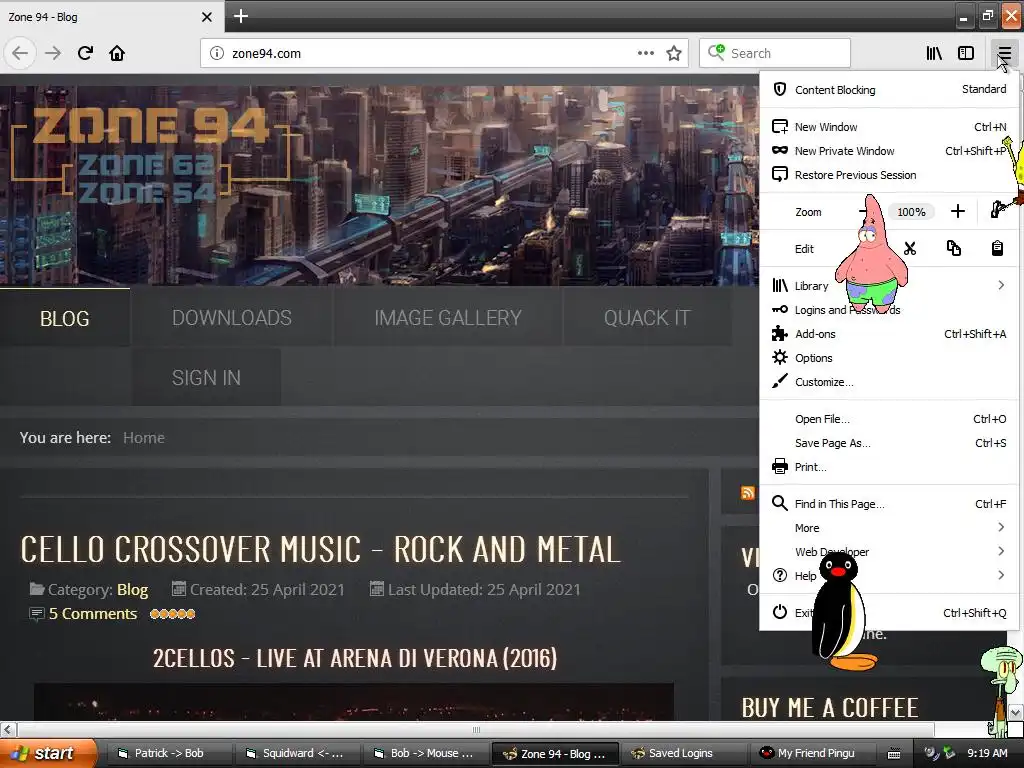The height and width of the screenshot is (768, 1024).
Task: Open the QUACK IT tab
Action: pyautogui.click(x=647, y=318)
